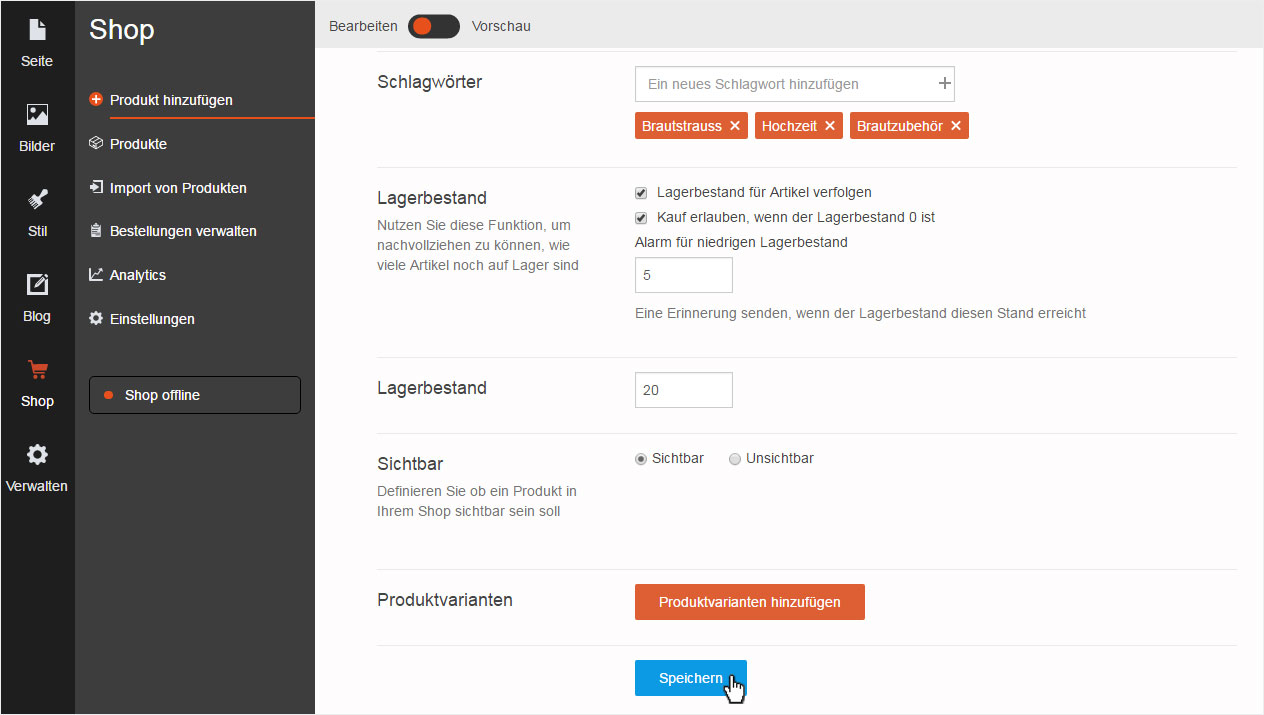The image size is (1264, 715).
Task: Open Produkt hinzufügen menu item
Action: [x=171, y=100]
